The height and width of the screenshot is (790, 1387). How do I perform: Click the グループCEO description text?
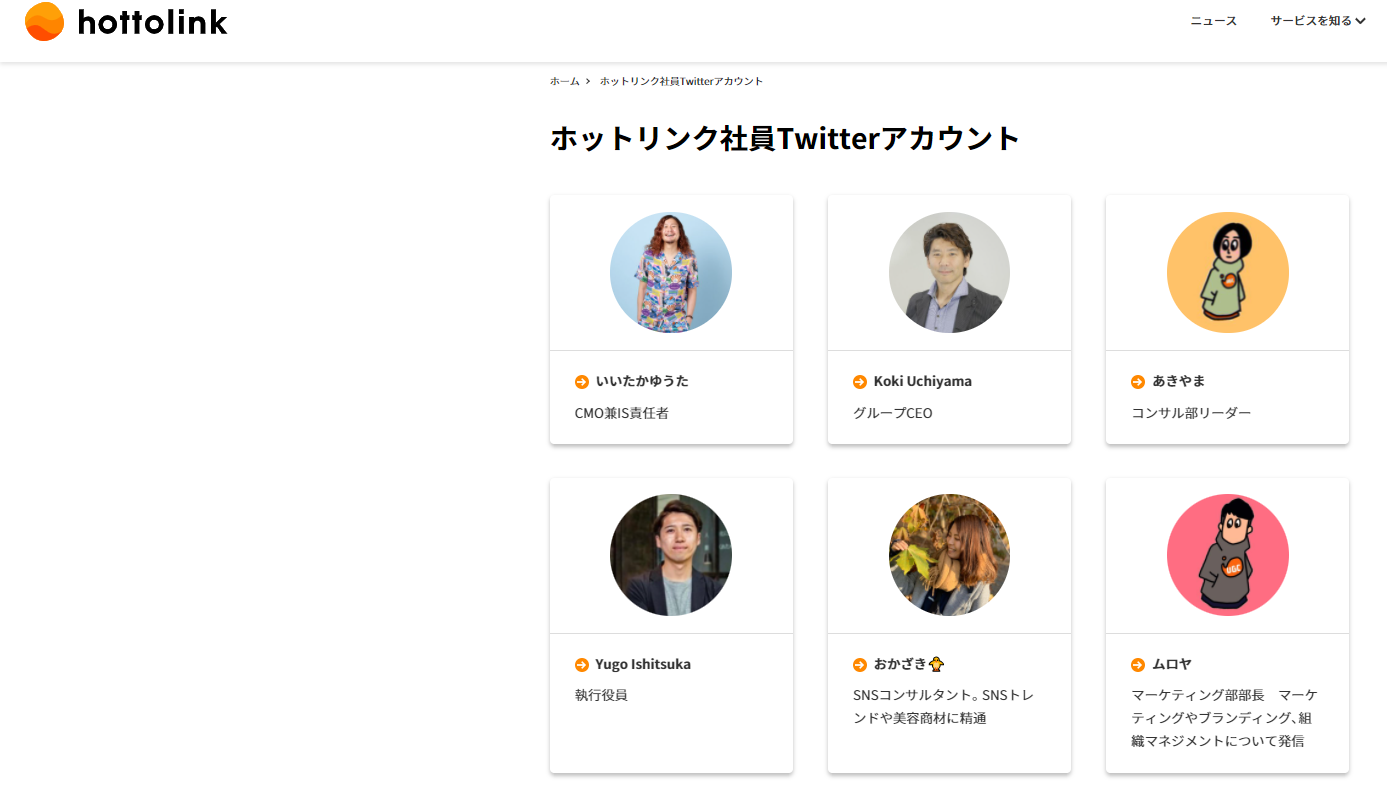click(x=893, y=412)
